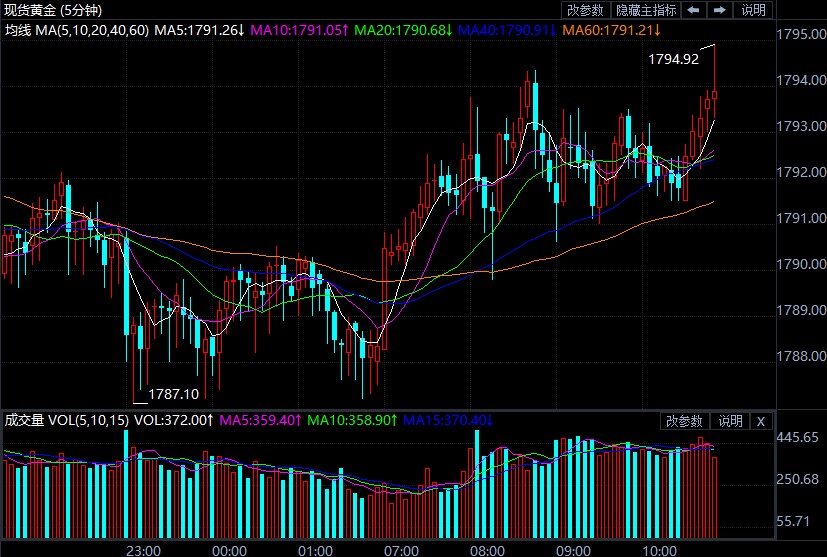
Task: Click the VOL:372.00 value
Action: [174, 420]
